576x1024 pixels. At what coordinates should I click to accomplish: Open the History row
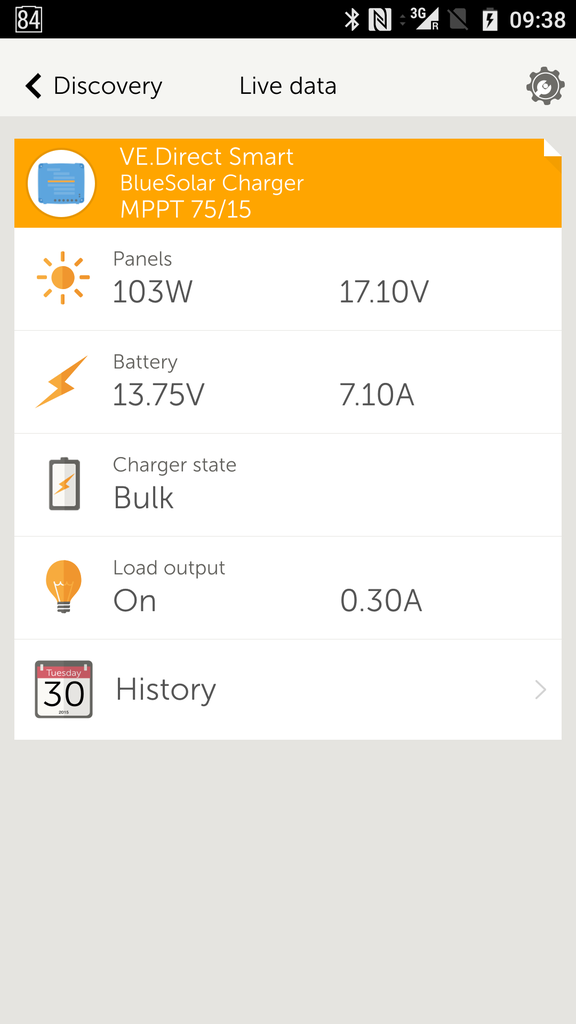point(288,690)
